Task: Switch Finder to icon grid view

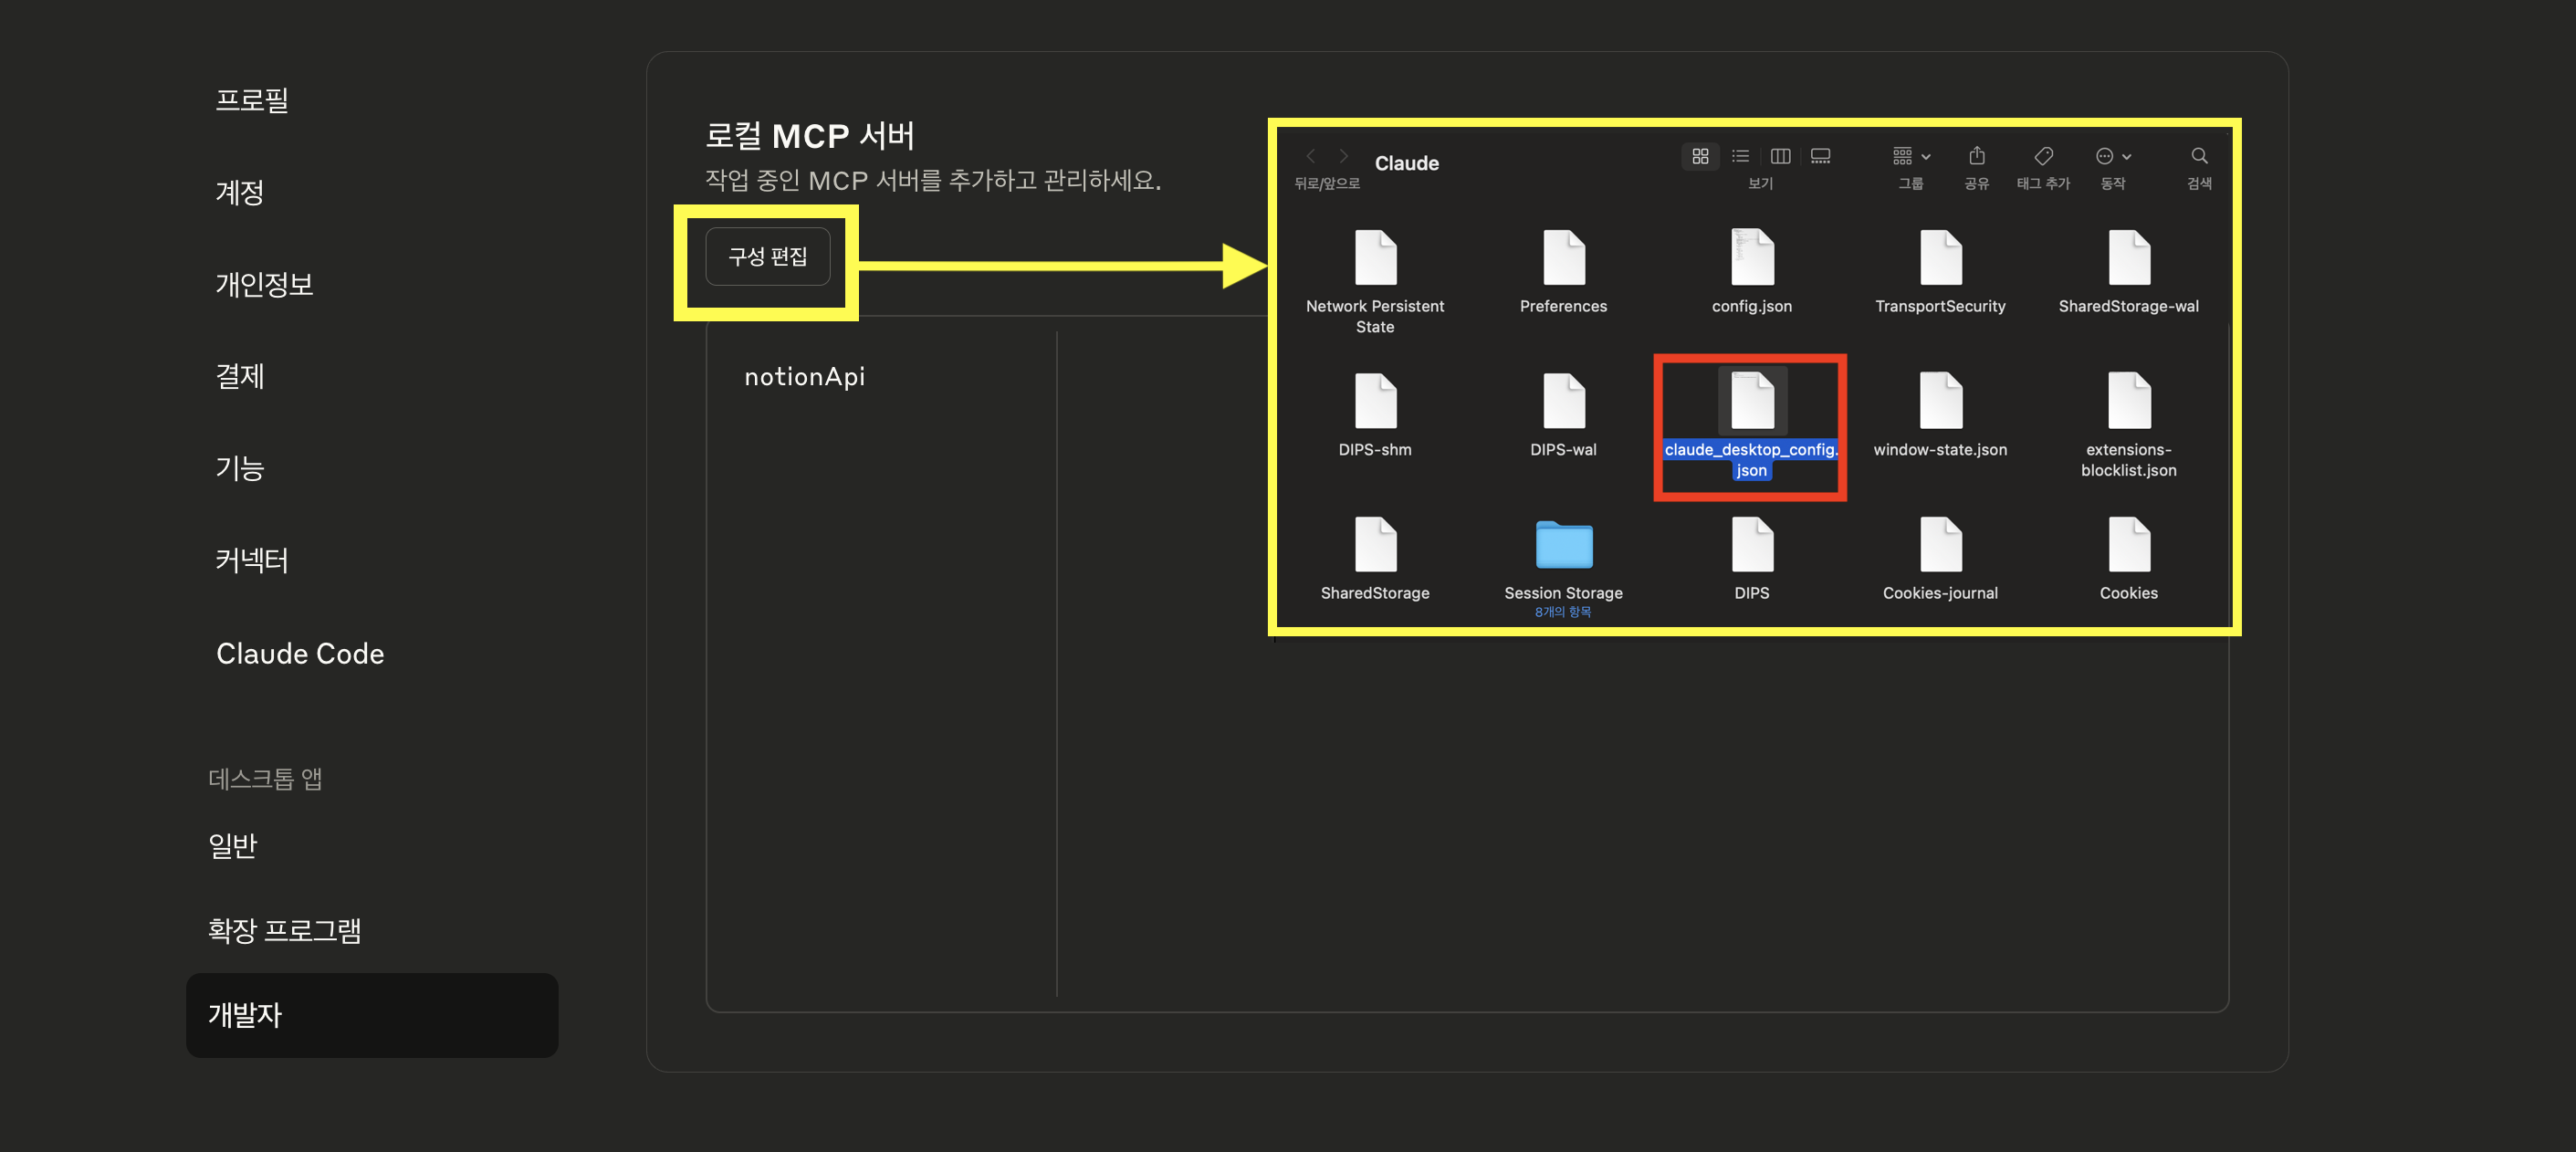Action: 1700,156
